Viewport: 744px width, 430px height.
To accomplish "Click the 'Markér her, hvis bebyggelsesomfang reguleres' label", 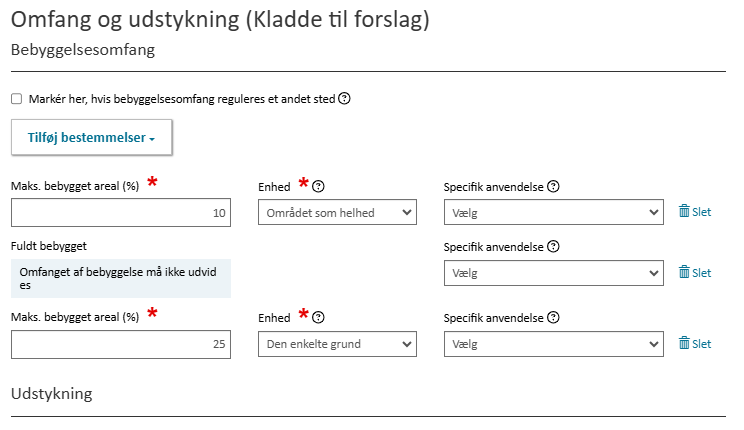I will [182, 99].
